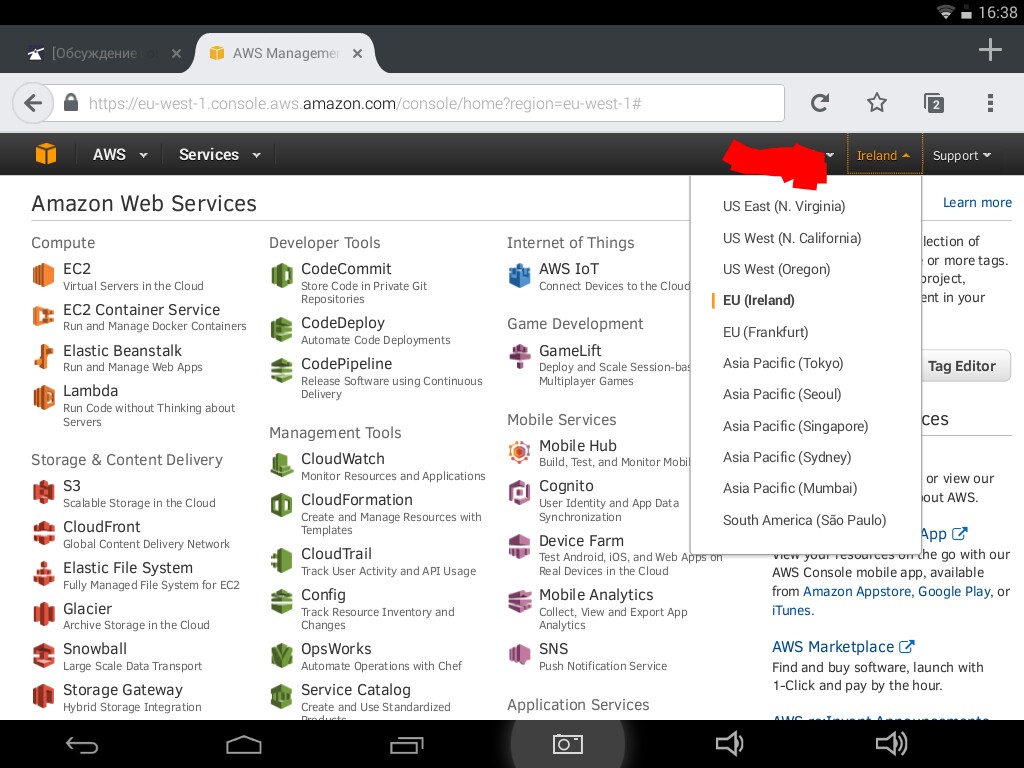The image size is (1024, 768).
Task: Select Asia Pacific (Tokyo) region
Action: (x=783, y=363)
